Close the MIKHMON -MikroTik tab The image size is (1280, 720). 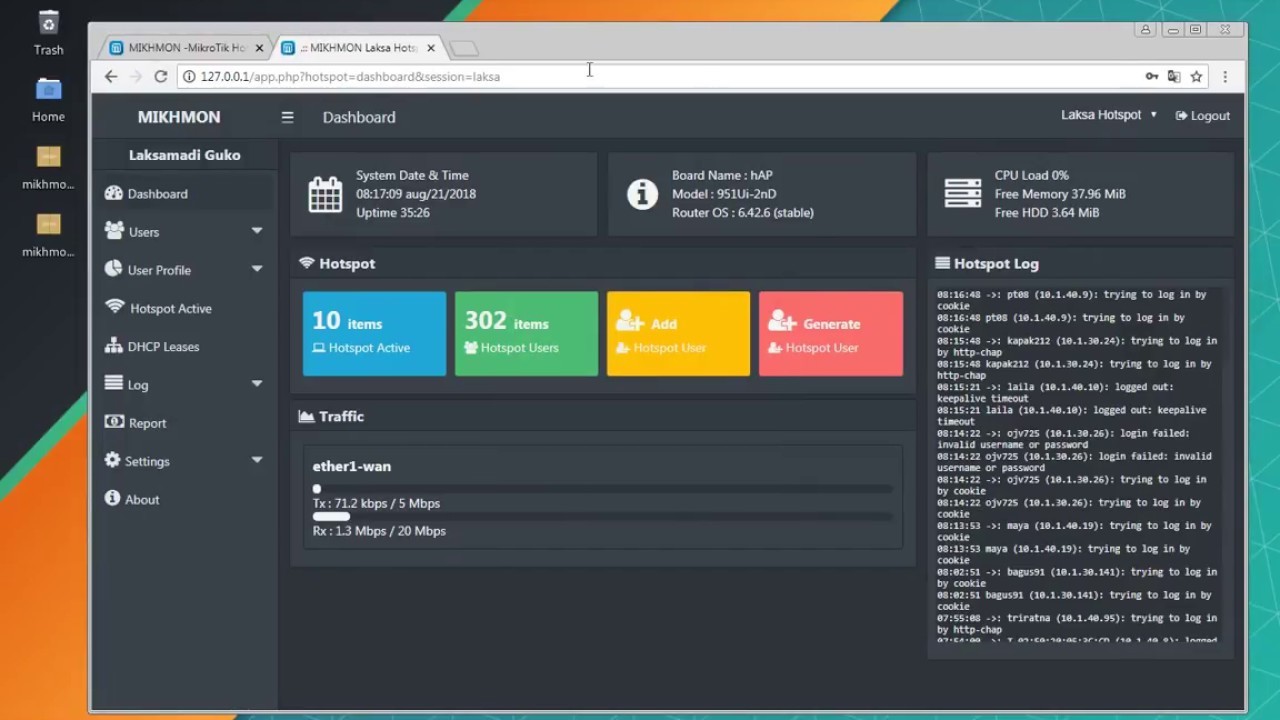(259, 47)
